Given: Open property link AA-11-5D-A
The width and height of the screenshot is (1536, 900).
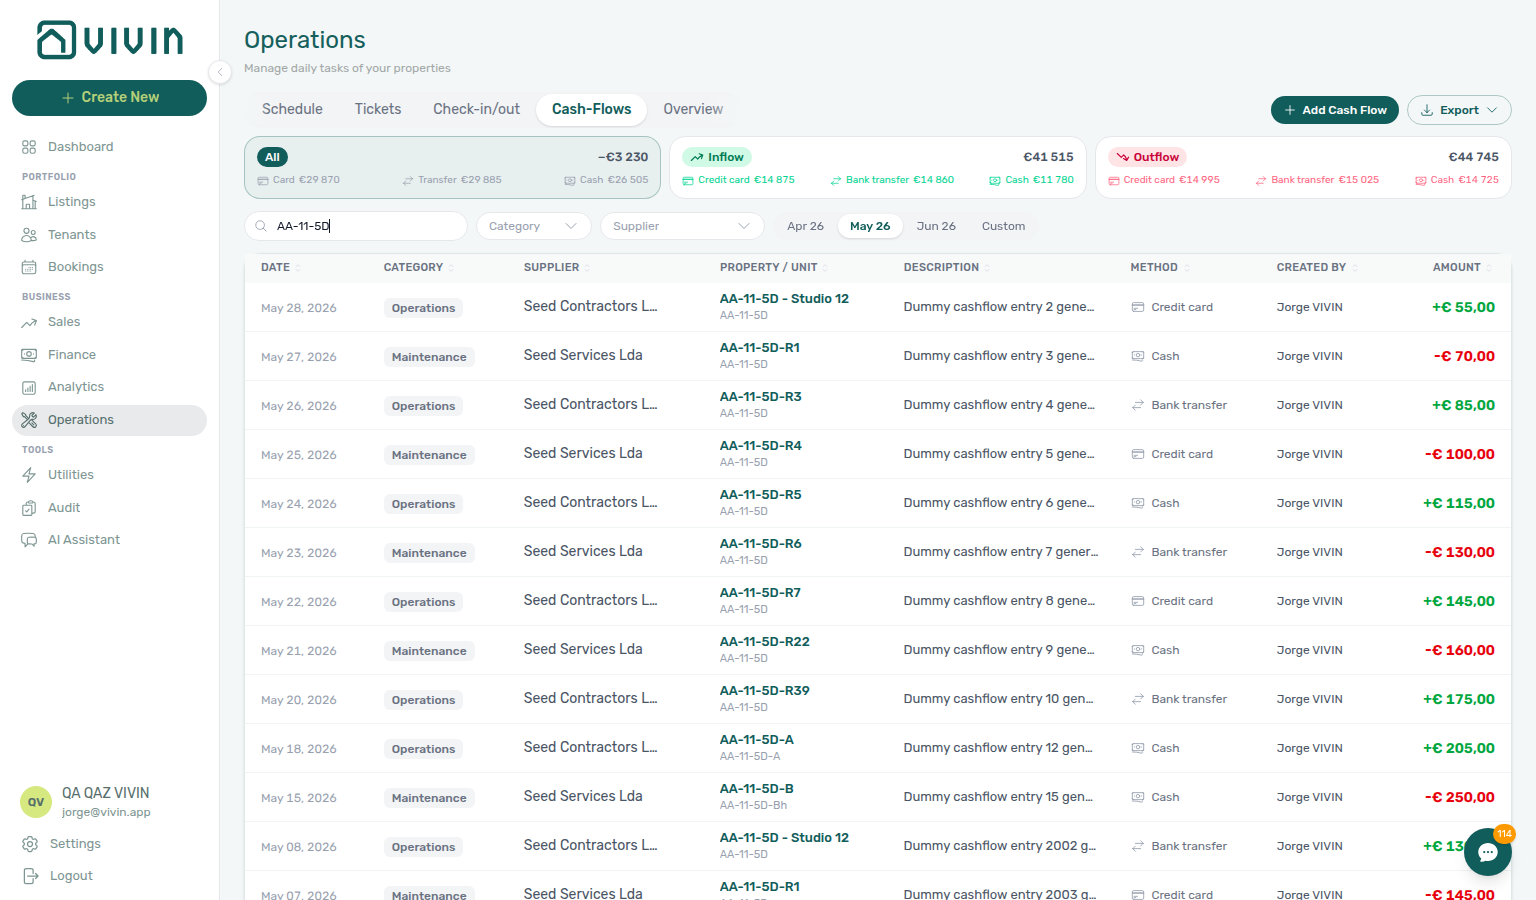Looking at the screenshot, I should coord(757,740).
